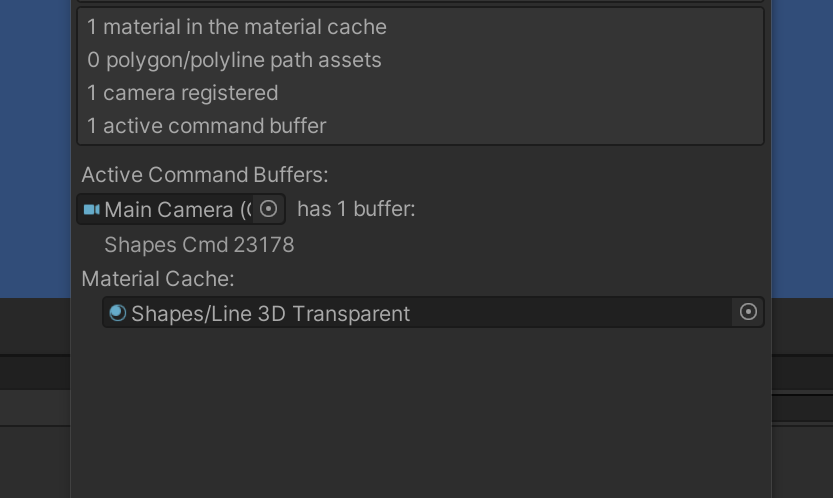Viewport: 833px width, 498px height.
Task: Click the blue scene area left of window
Action: pos(35,149)
